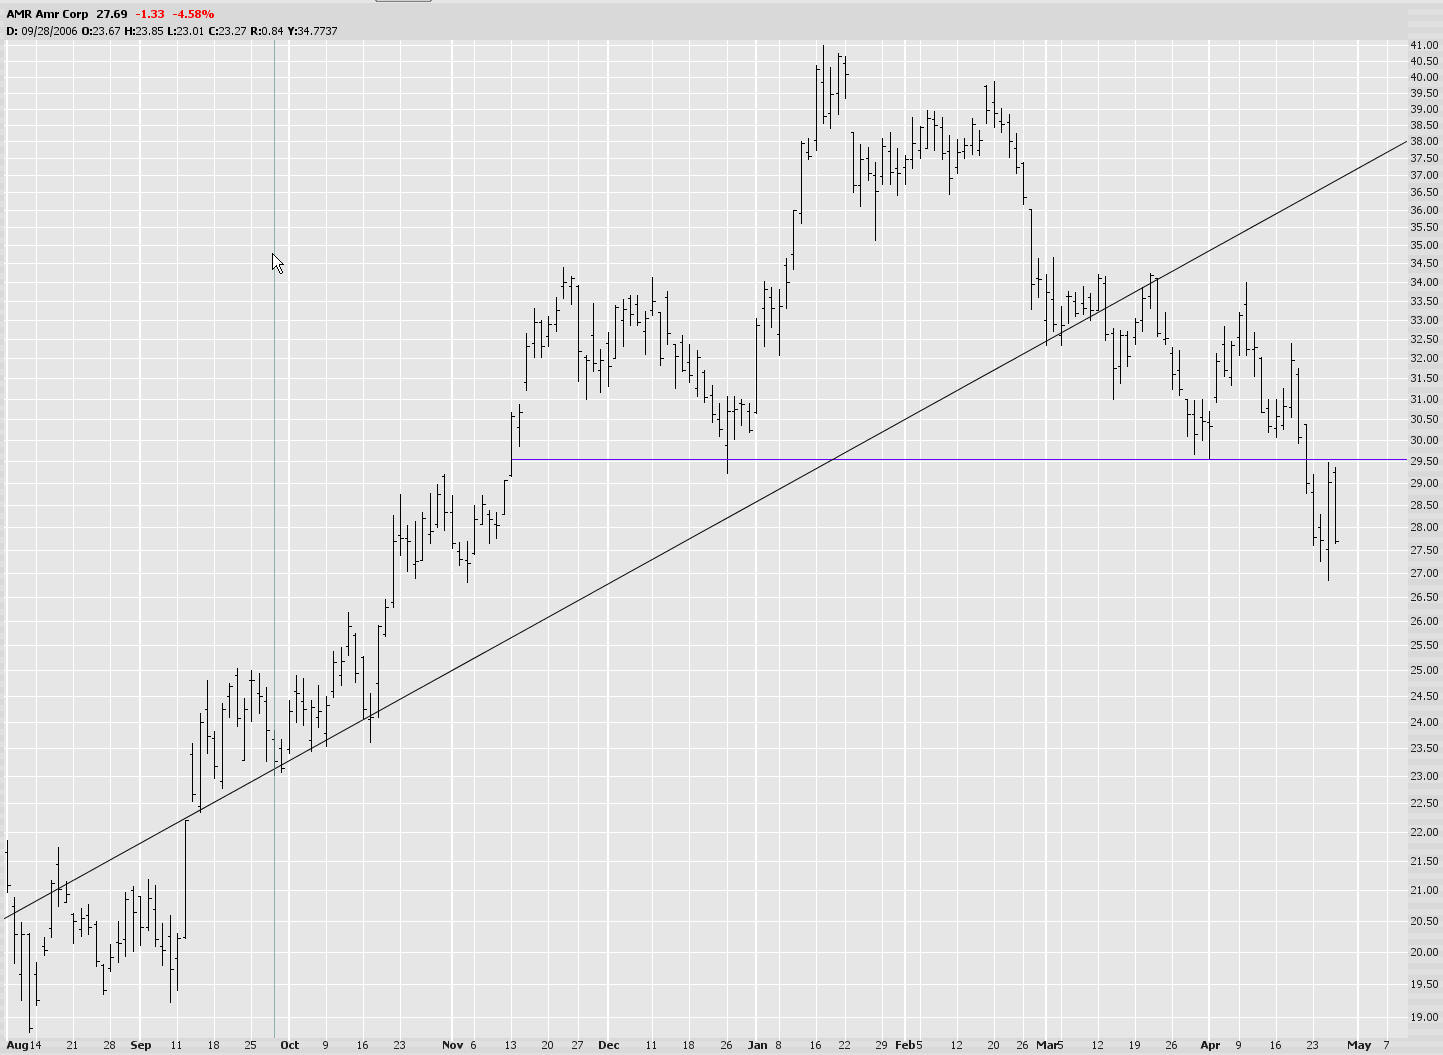This screenshot has width=1443, height=1055.
Task: Click the Feb5 label on the date axis
Action: 909,1045
